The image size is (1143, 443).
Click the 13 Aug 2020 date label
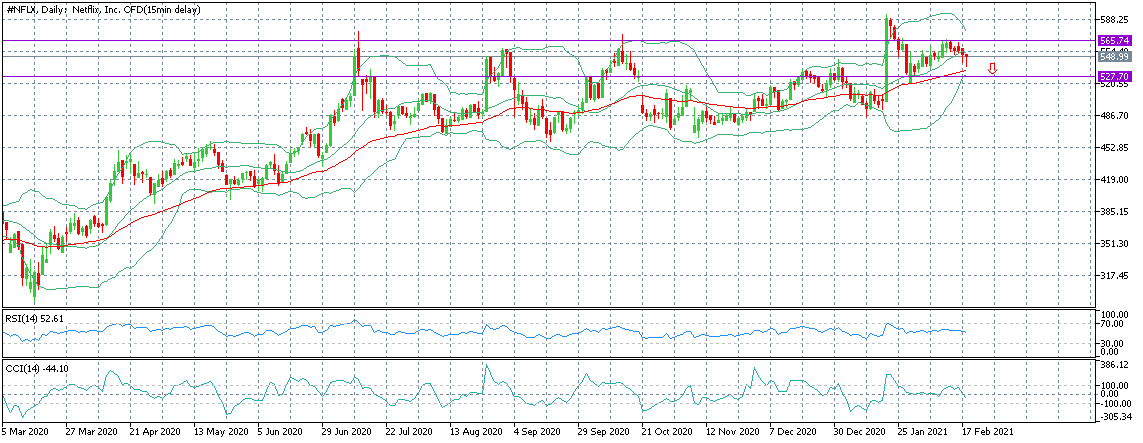(475, 430)
